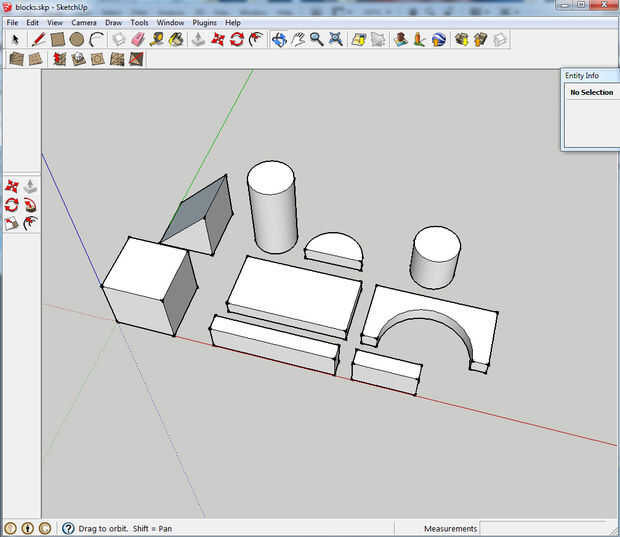Select the Paint Bucket tool
The image size is (620, 537).
176,40
